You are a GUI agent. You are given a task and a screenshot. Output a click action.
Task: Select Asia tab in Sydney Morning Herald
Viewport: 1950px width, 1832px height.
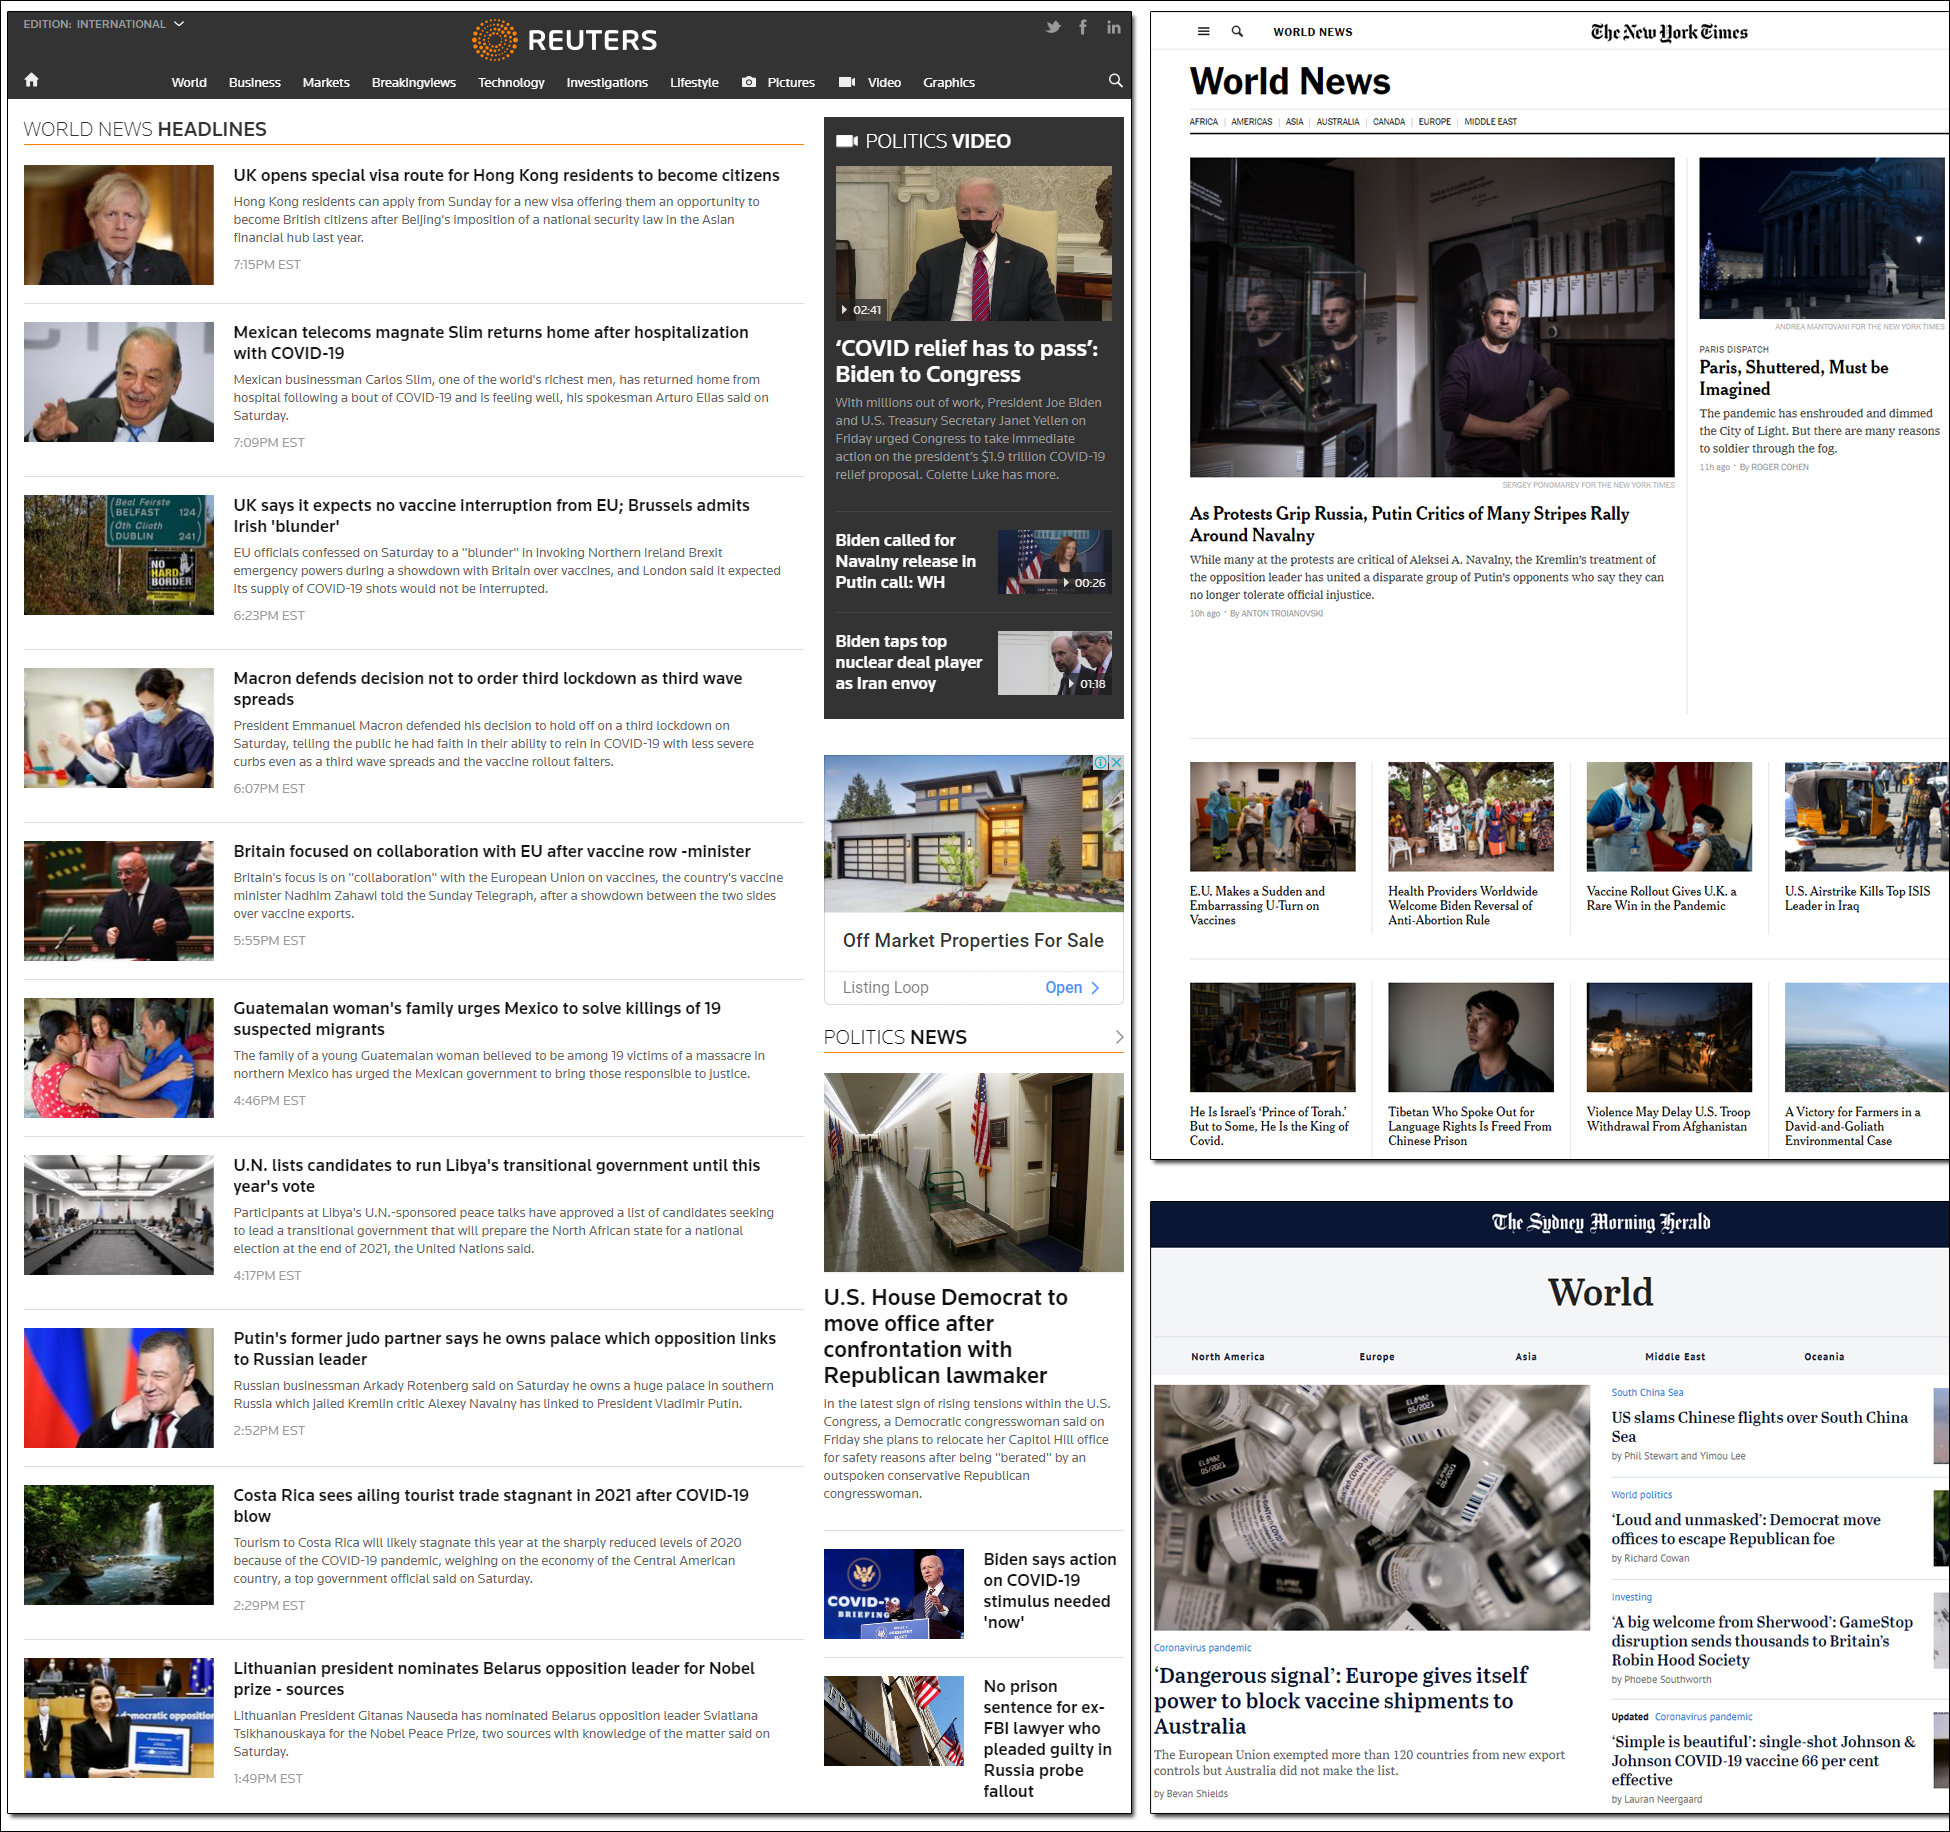(x=1525, y=1357)
